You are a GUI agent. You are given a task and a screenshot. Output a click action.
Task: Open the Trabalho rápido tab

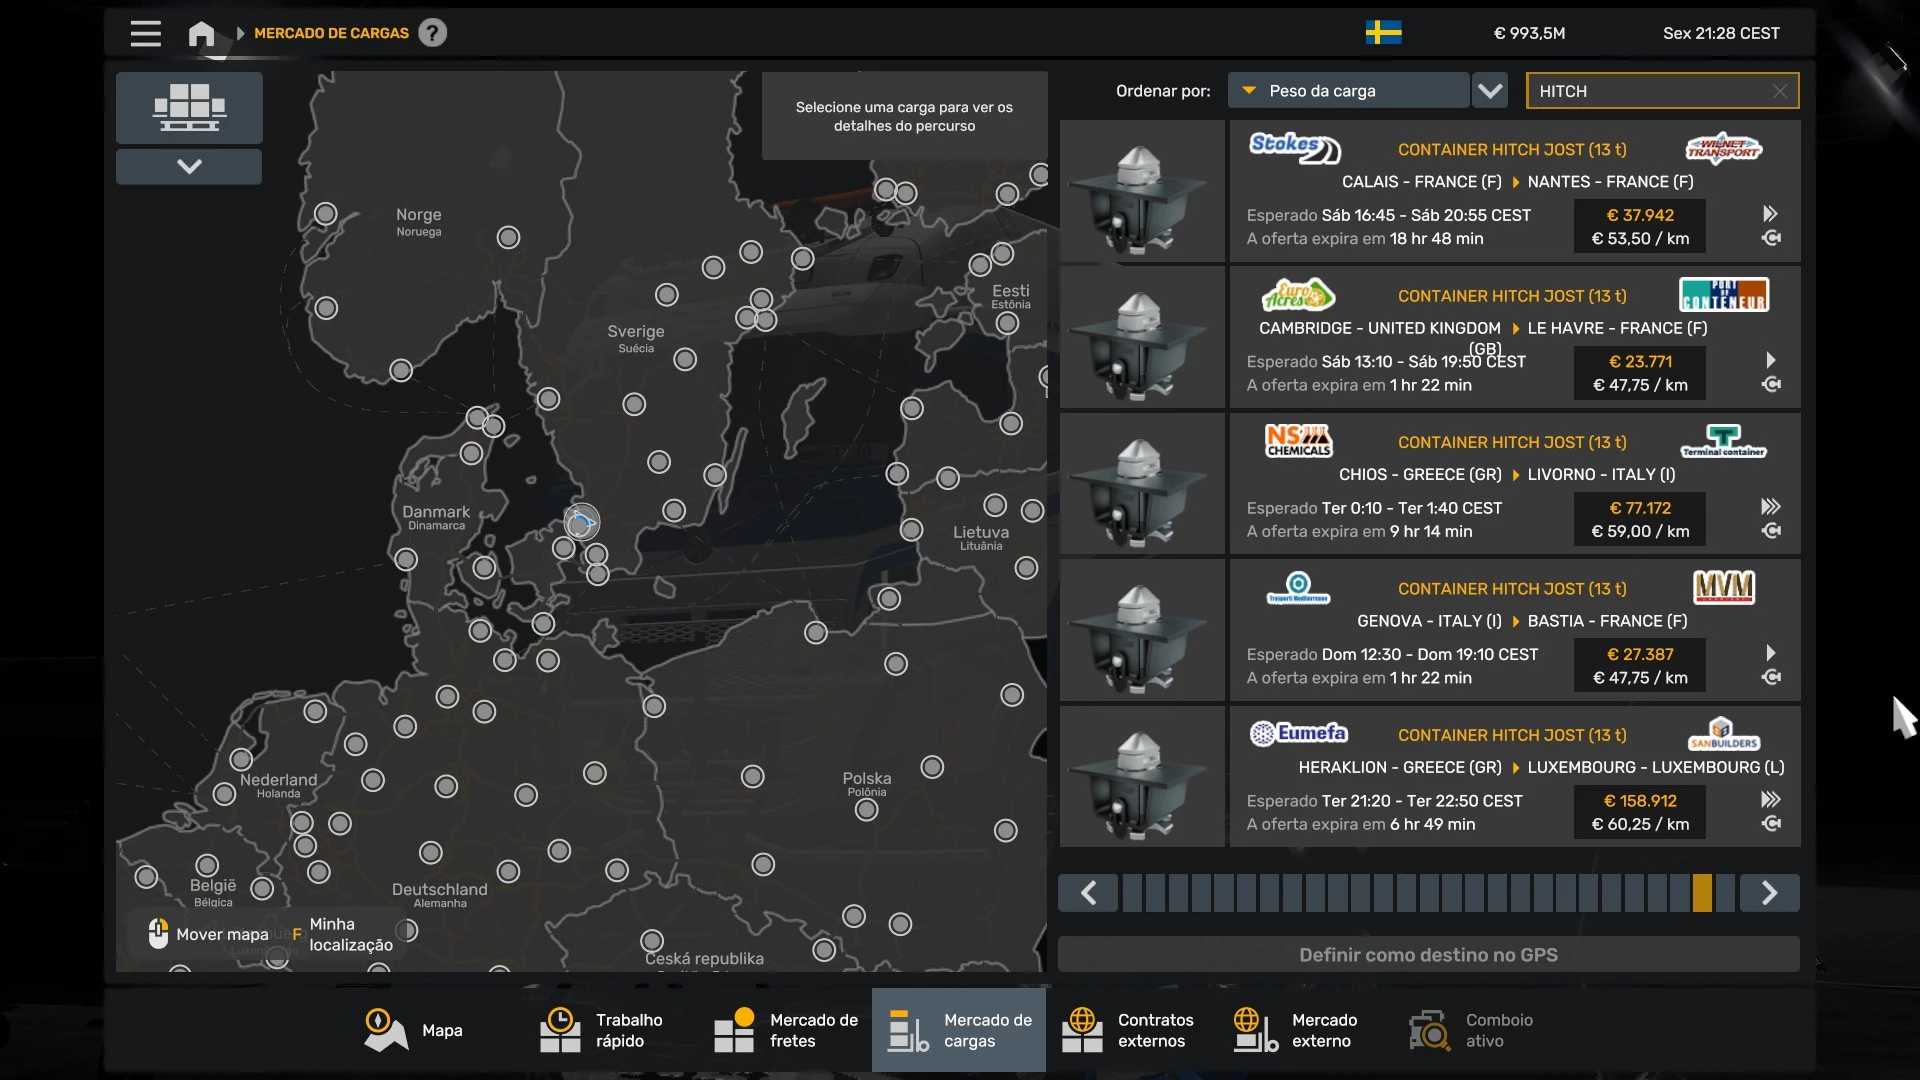pos(601,1030)
